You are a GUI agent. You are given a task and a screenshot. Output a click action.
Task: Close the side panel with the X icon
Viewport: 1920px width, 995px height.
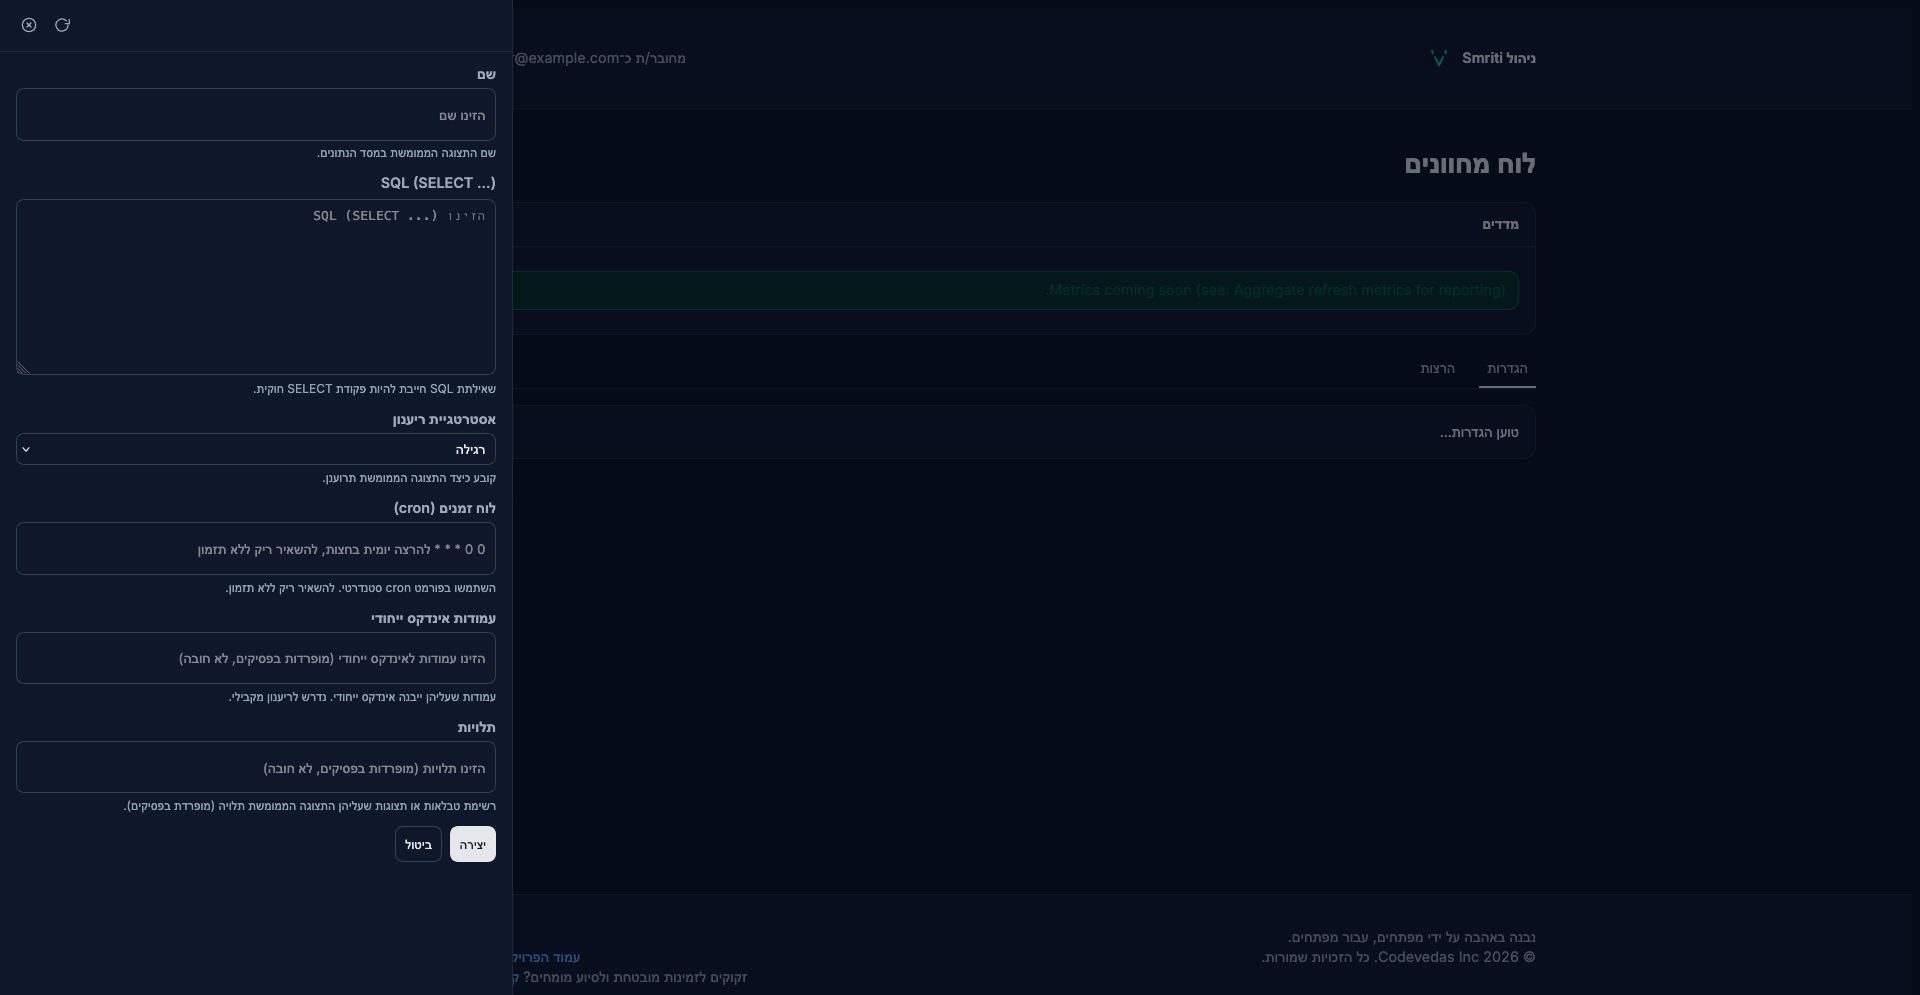29,25
